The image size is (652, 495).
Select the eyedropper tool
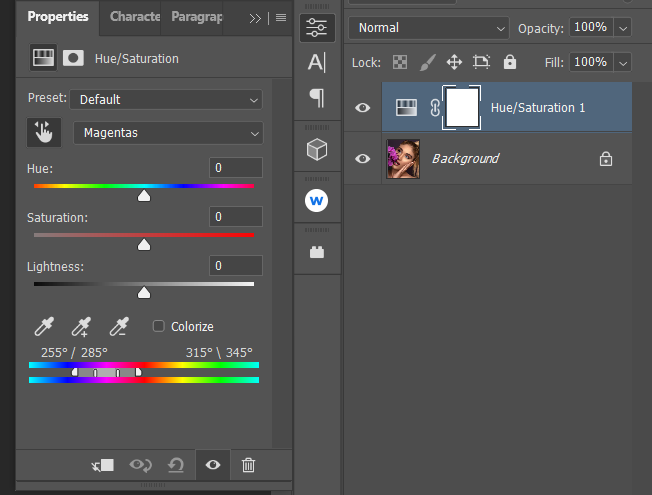pos(44,326)
